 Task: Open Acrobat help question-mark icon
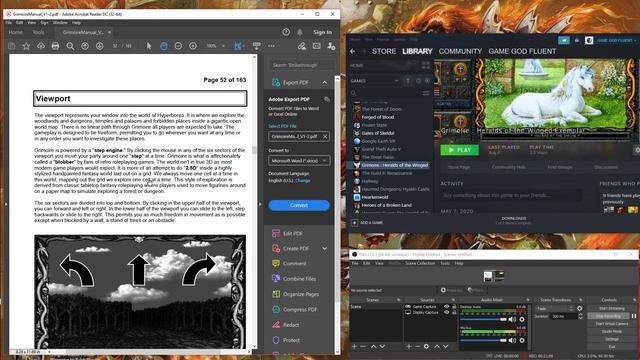pos(286,32)
